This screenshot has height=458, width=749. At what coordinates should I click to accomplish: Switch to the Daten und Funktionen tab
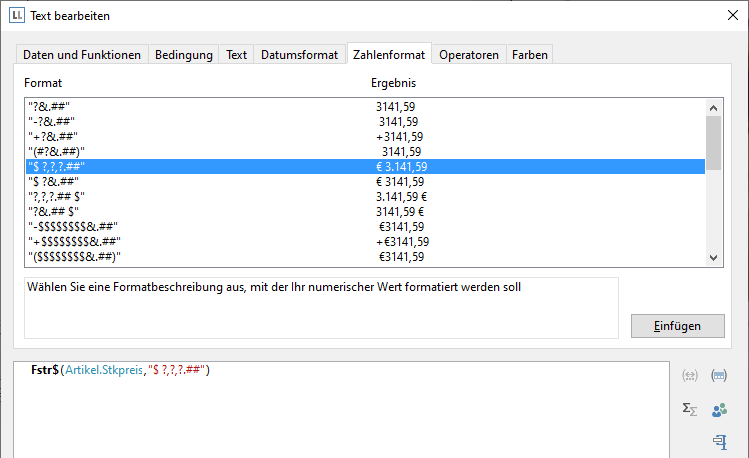(x=82, y=55)
